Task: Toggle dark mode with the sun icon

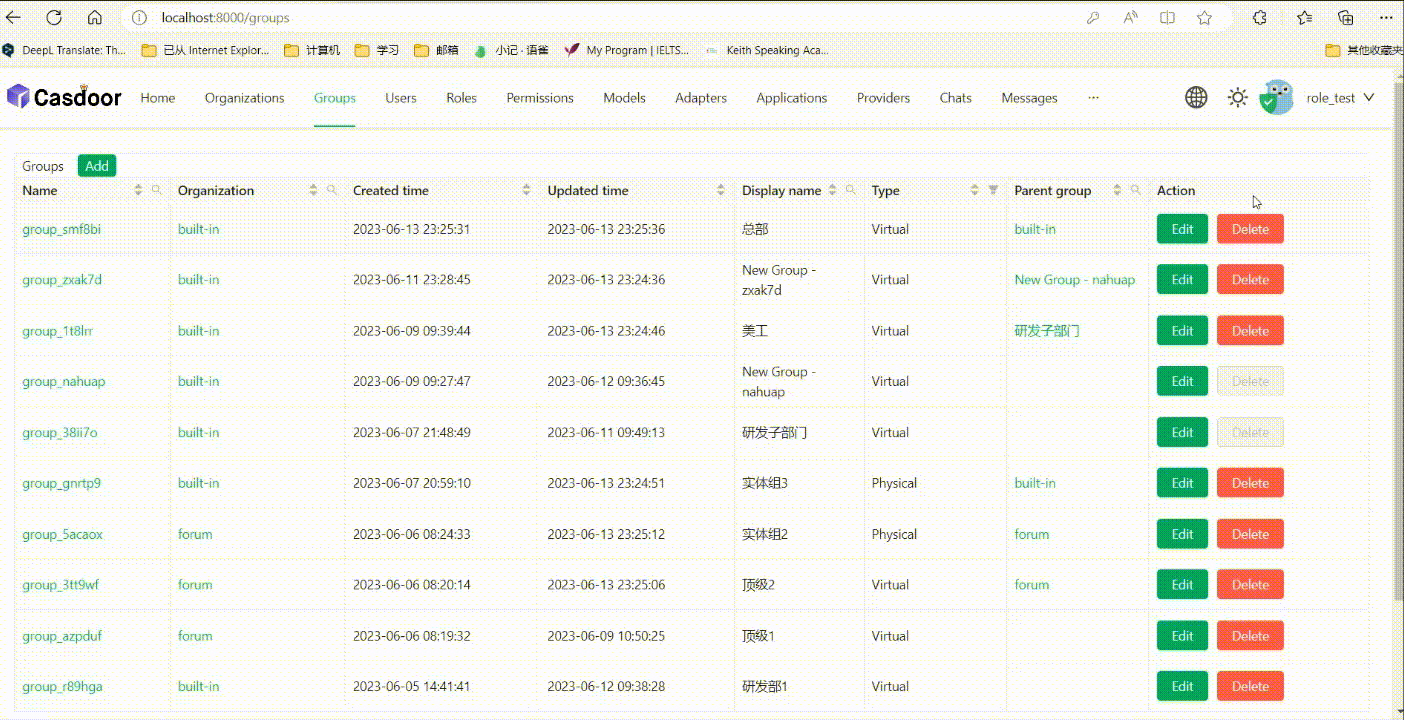Action: pos(1237,97)
